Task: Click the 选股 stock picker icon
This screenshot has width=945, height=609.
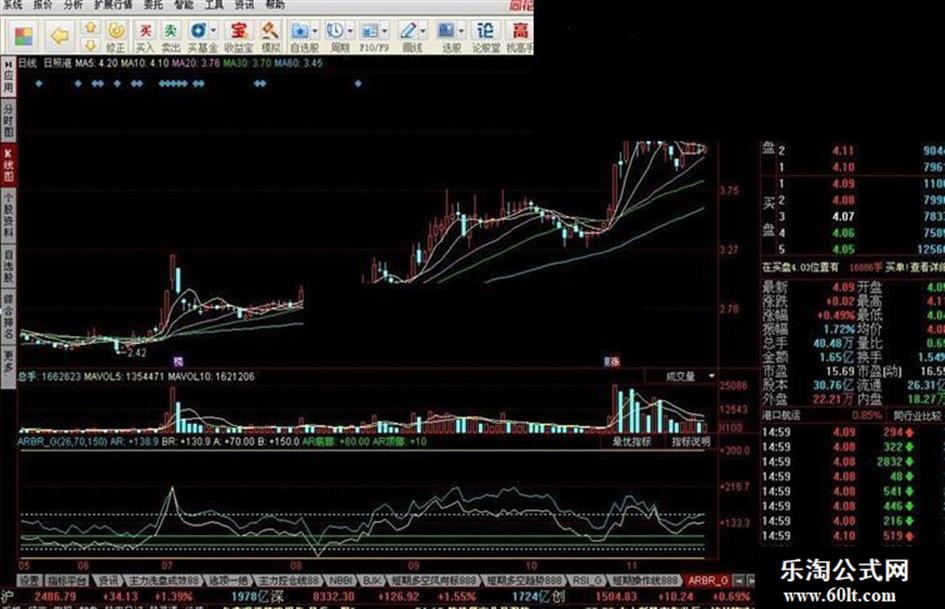Action: pos(446,30)
